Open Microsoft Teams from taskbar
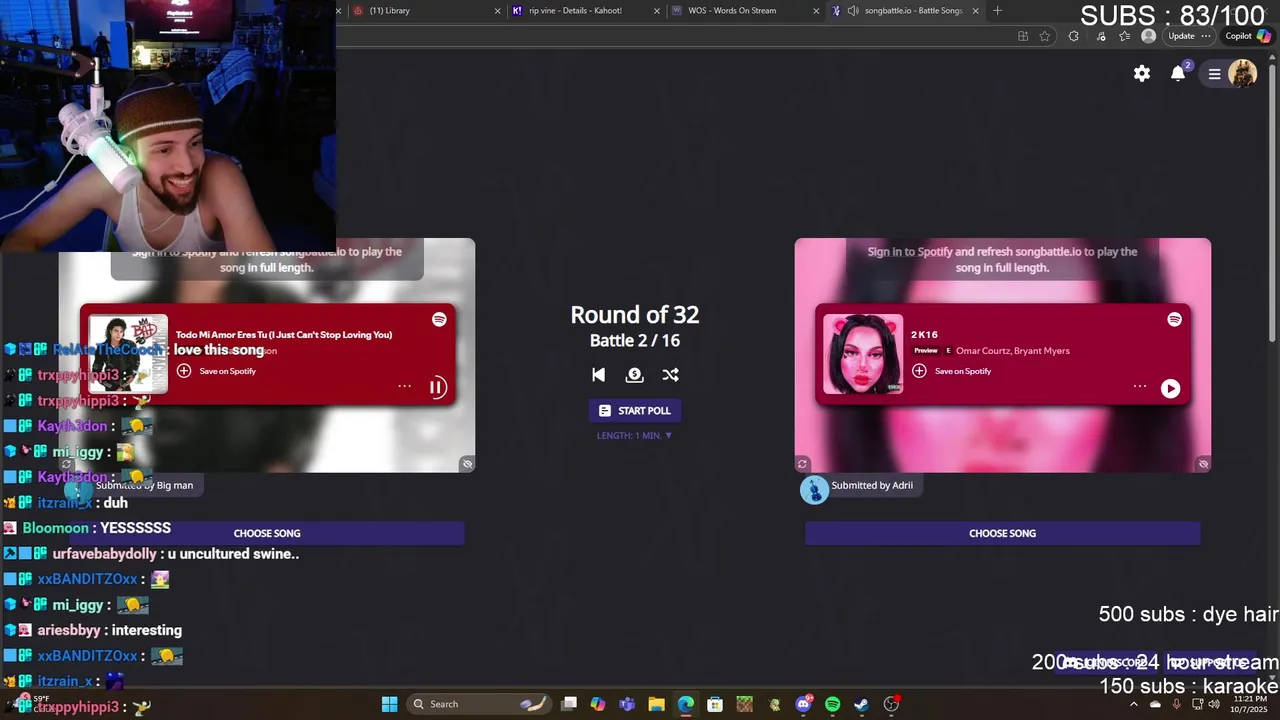1280x720 pixels. point(627,704)
